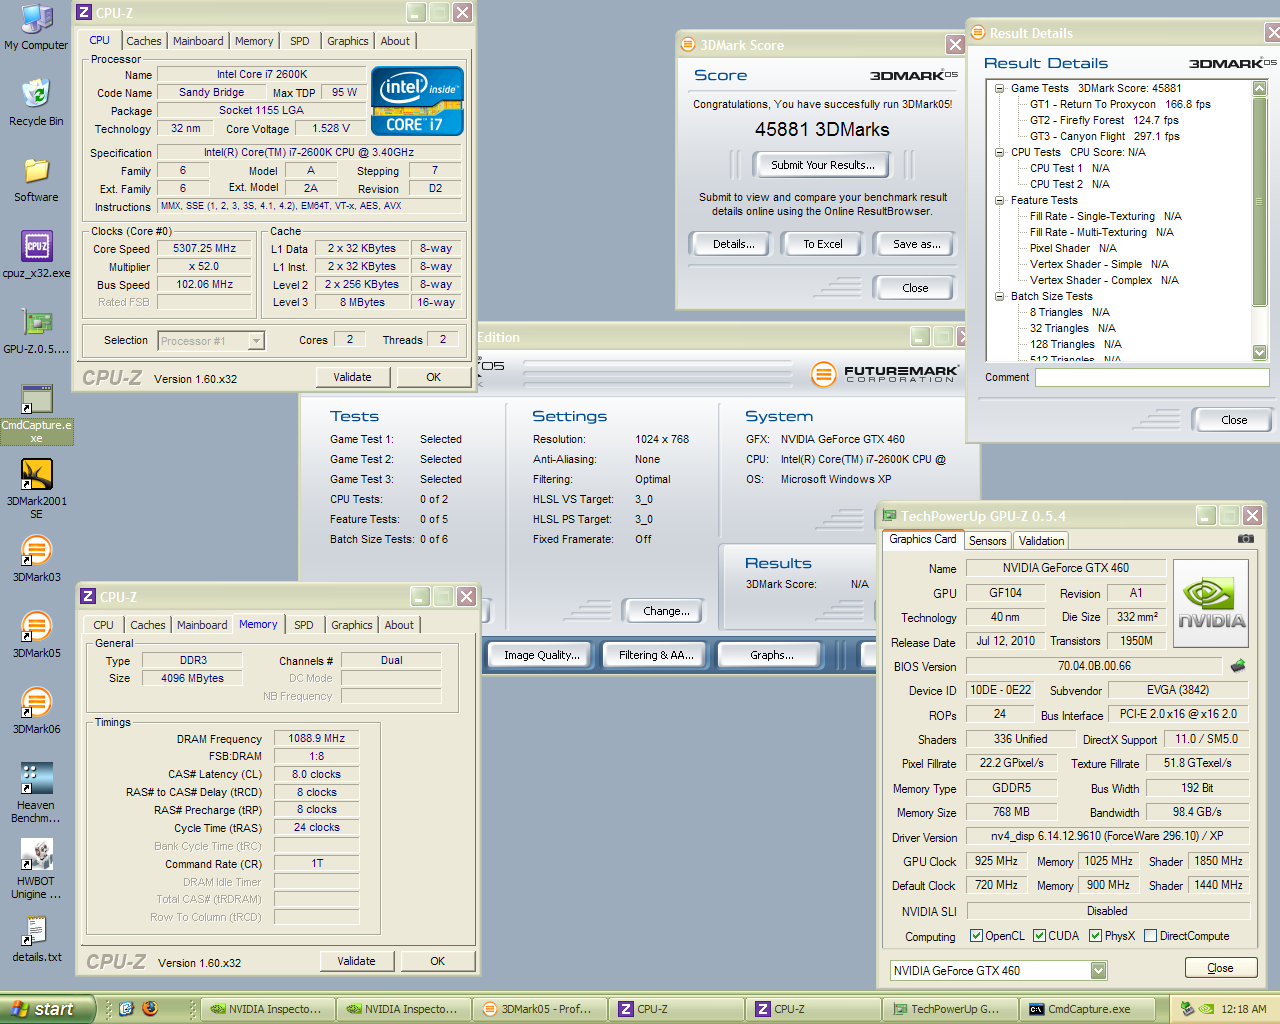Launch GPU-Z.0.5 desktop icon
Screen dimensions: 1280x1024
pos(36,331)
